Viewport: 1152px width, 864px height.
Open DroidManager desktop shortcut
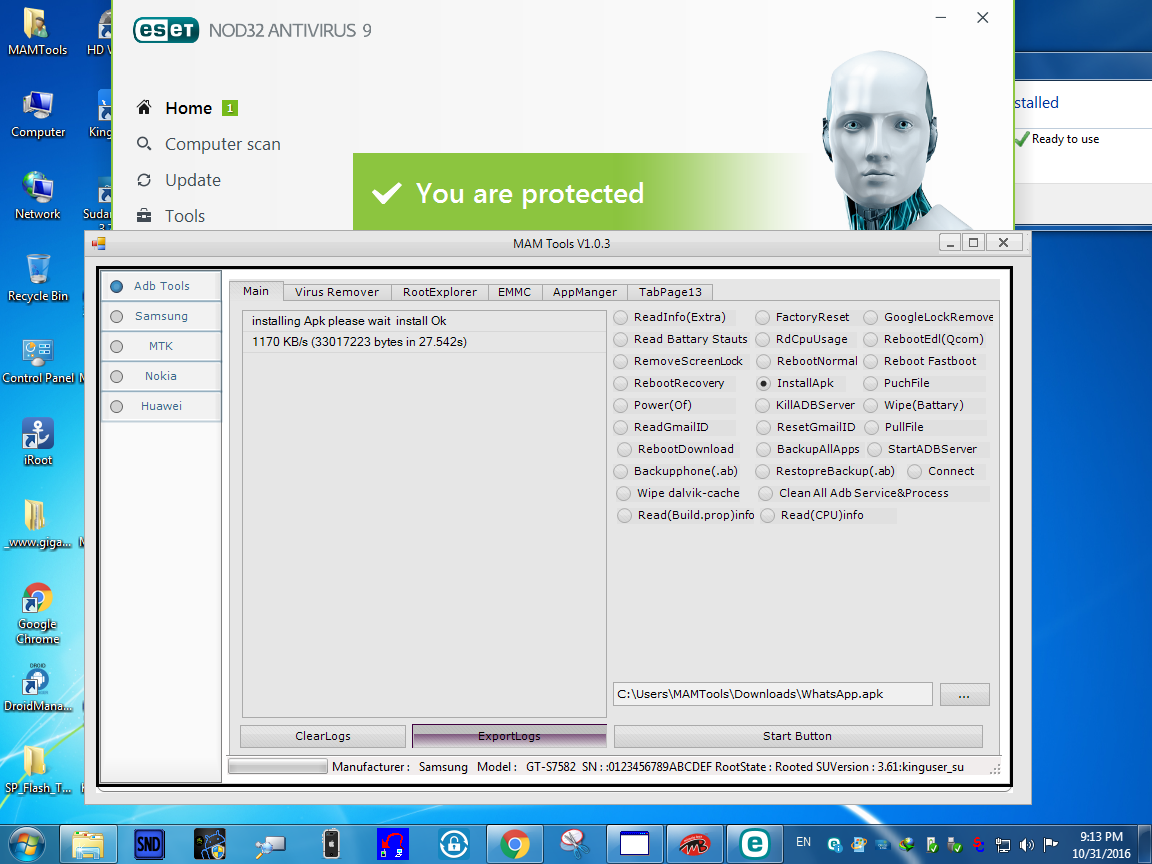click(37, 688)
